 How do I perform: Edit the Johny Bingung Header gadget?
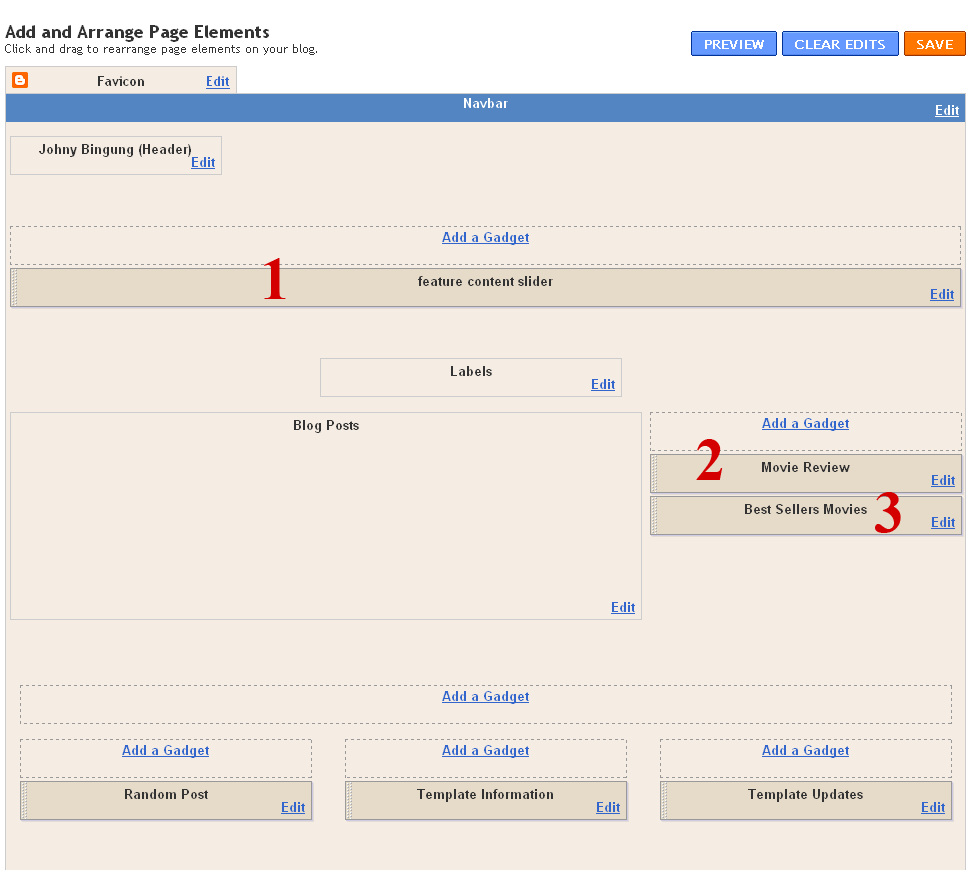click(x=203, y=163)
